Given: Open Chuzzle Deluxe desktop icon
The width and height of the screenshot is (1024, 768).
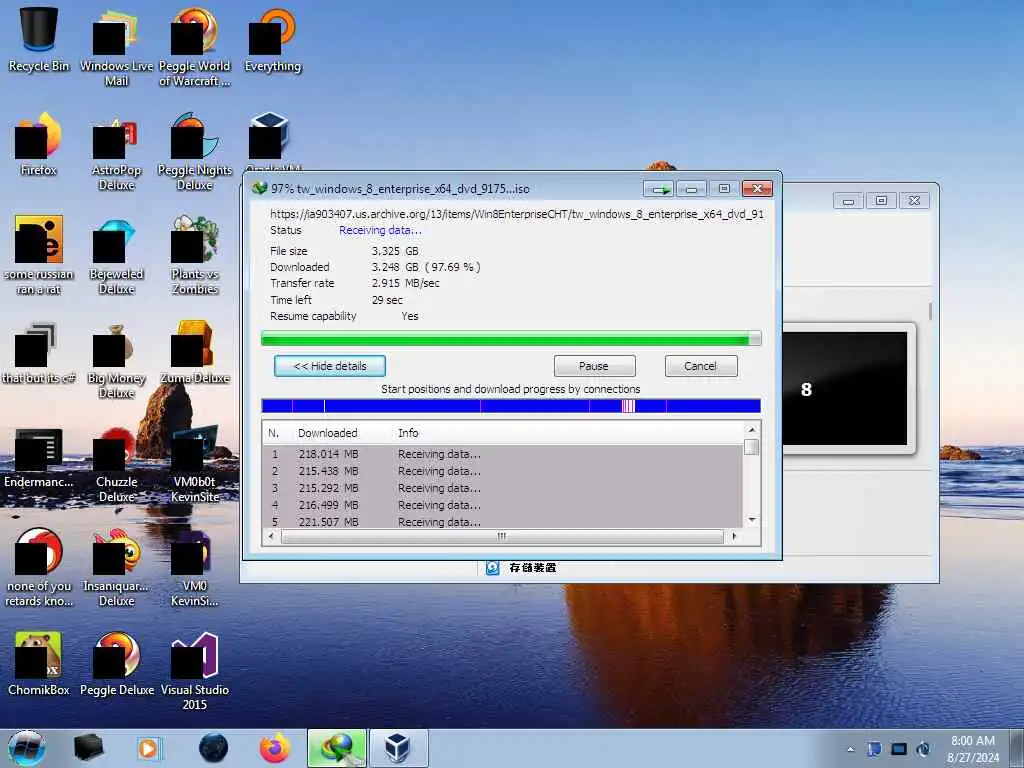Looking at the screenshot, I should coord(116,464).
